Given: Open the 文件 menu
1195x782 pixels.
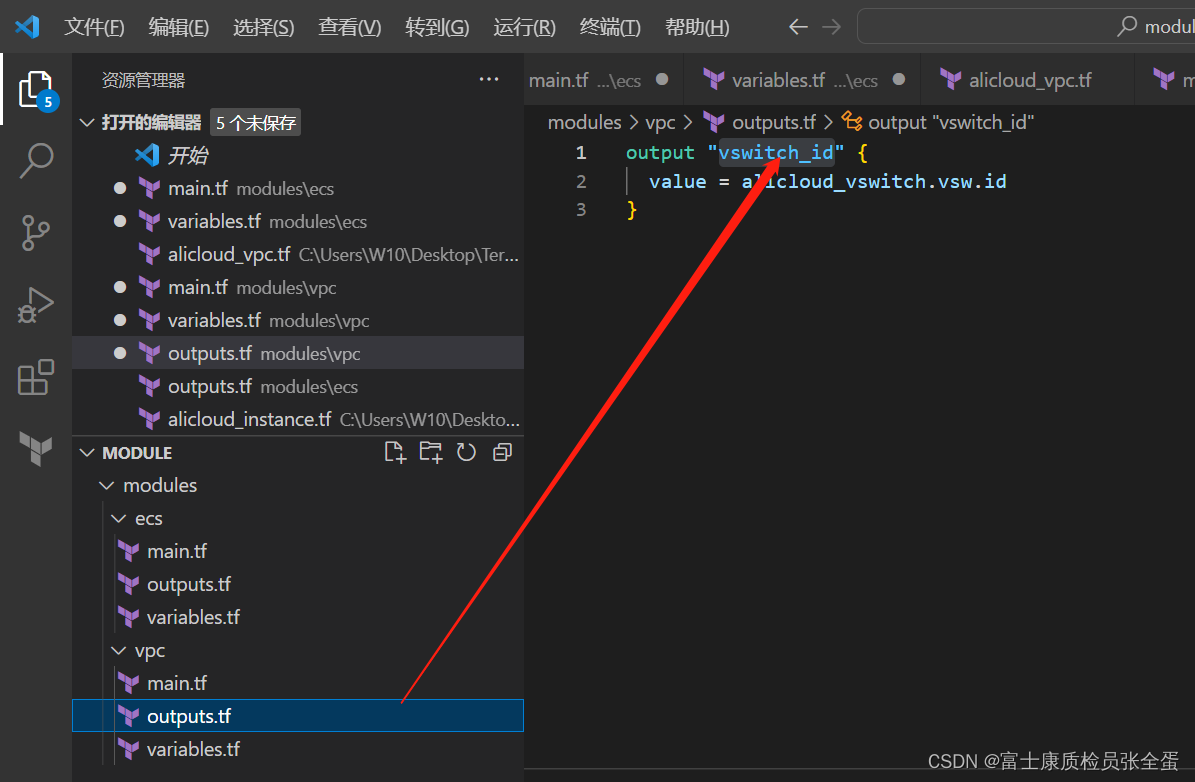Looking at the screenshot, I should coord(94,27).
